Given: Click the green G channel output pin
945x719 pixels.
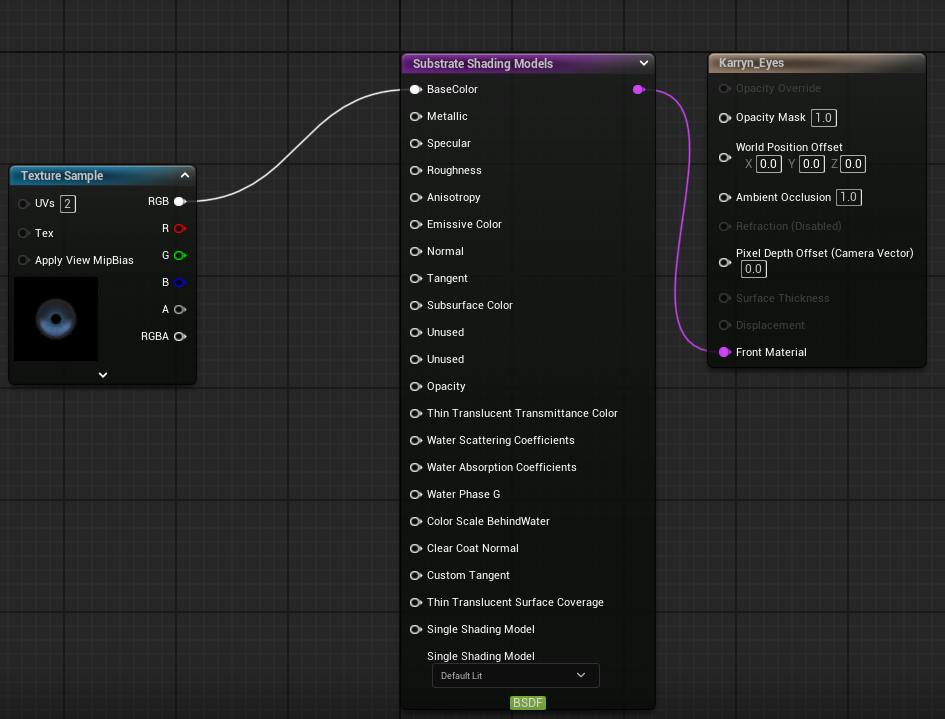Looking at the screenshot, I should 180,256.
